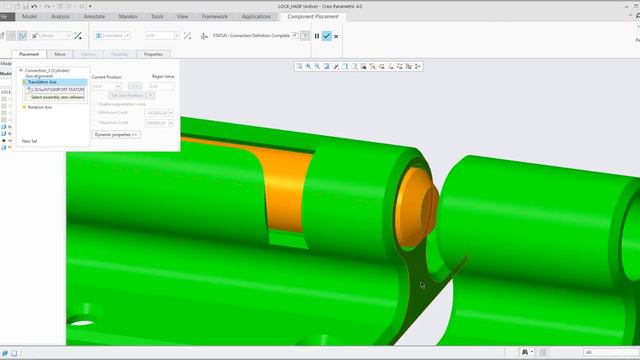Open the Coincident constraint type dropdown
Screen dimensions: 640x360
tap(127, 36)
